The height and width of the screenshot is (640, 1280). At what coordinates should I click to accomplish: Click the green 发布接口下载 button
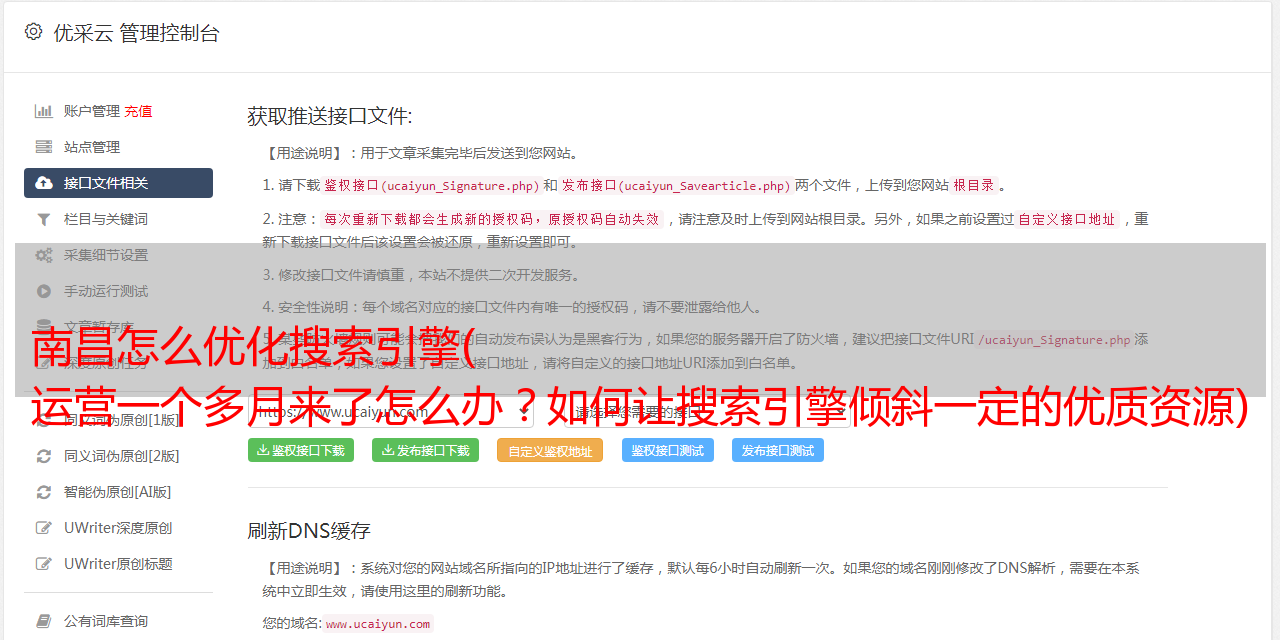tap(425, 450)
